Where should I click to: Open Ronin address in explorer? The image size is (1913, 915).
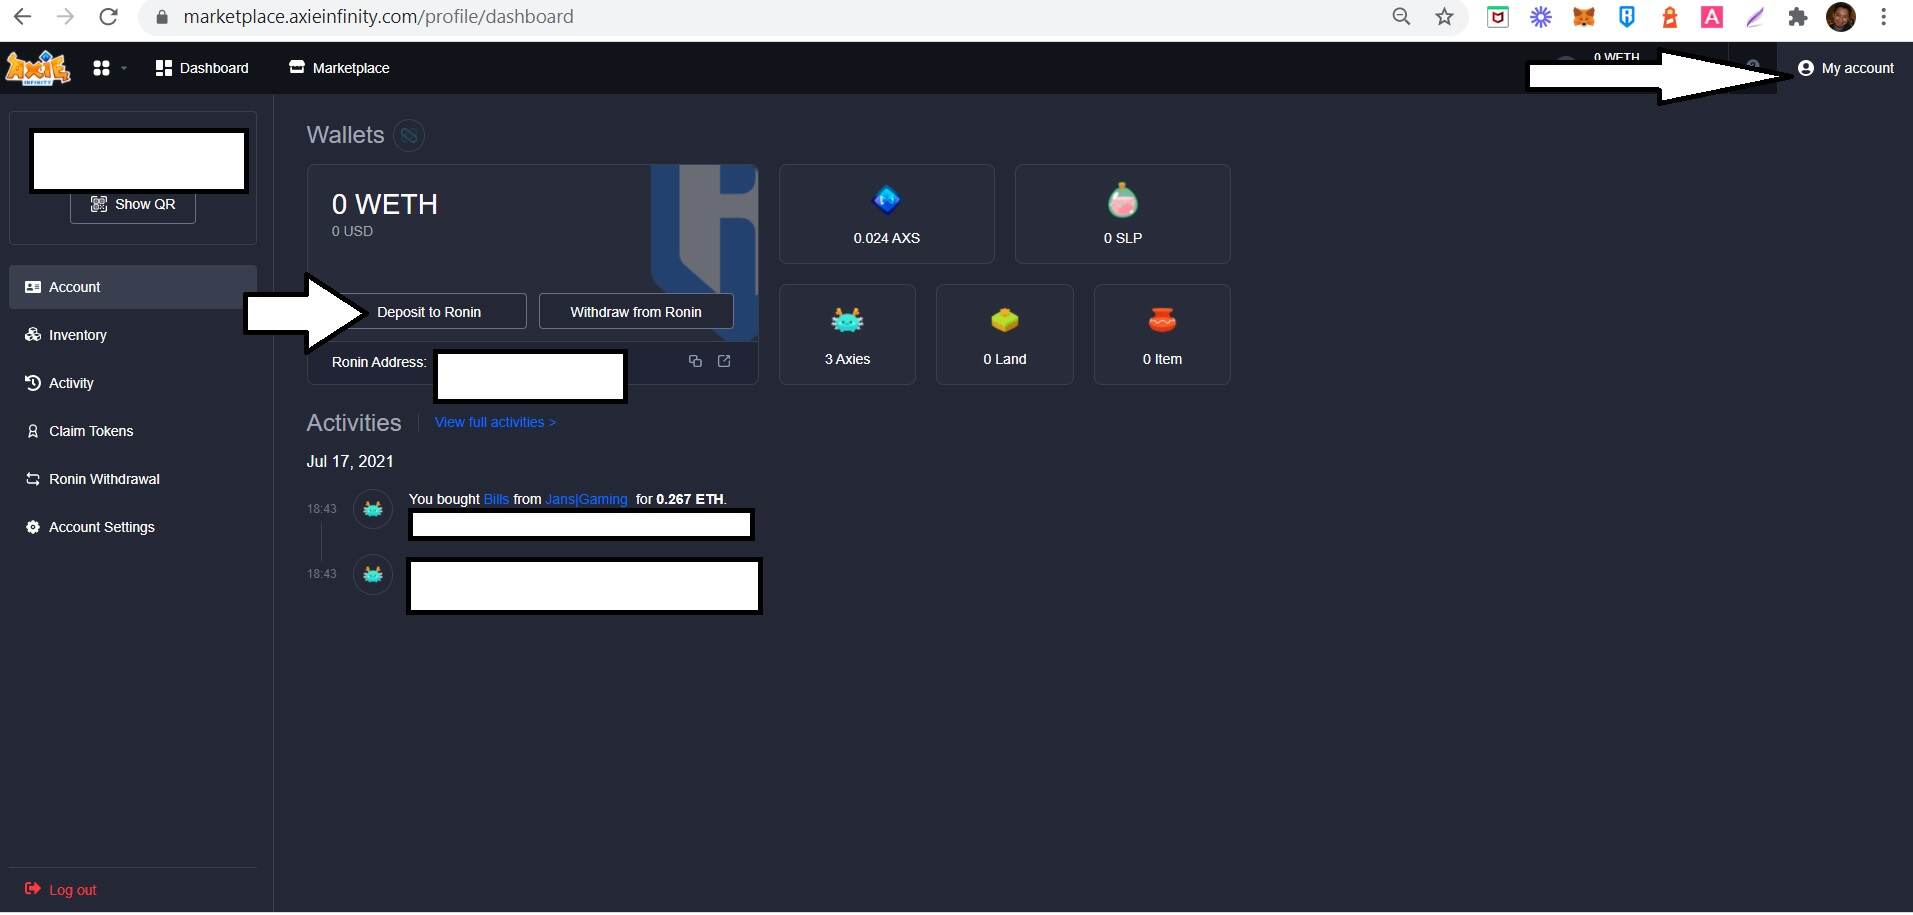pos(724,361)
